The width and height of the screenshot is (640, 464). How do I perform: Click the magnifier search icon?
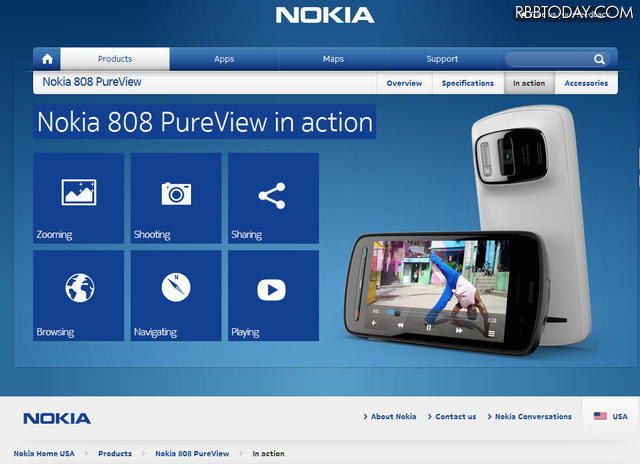click(599, 59)
